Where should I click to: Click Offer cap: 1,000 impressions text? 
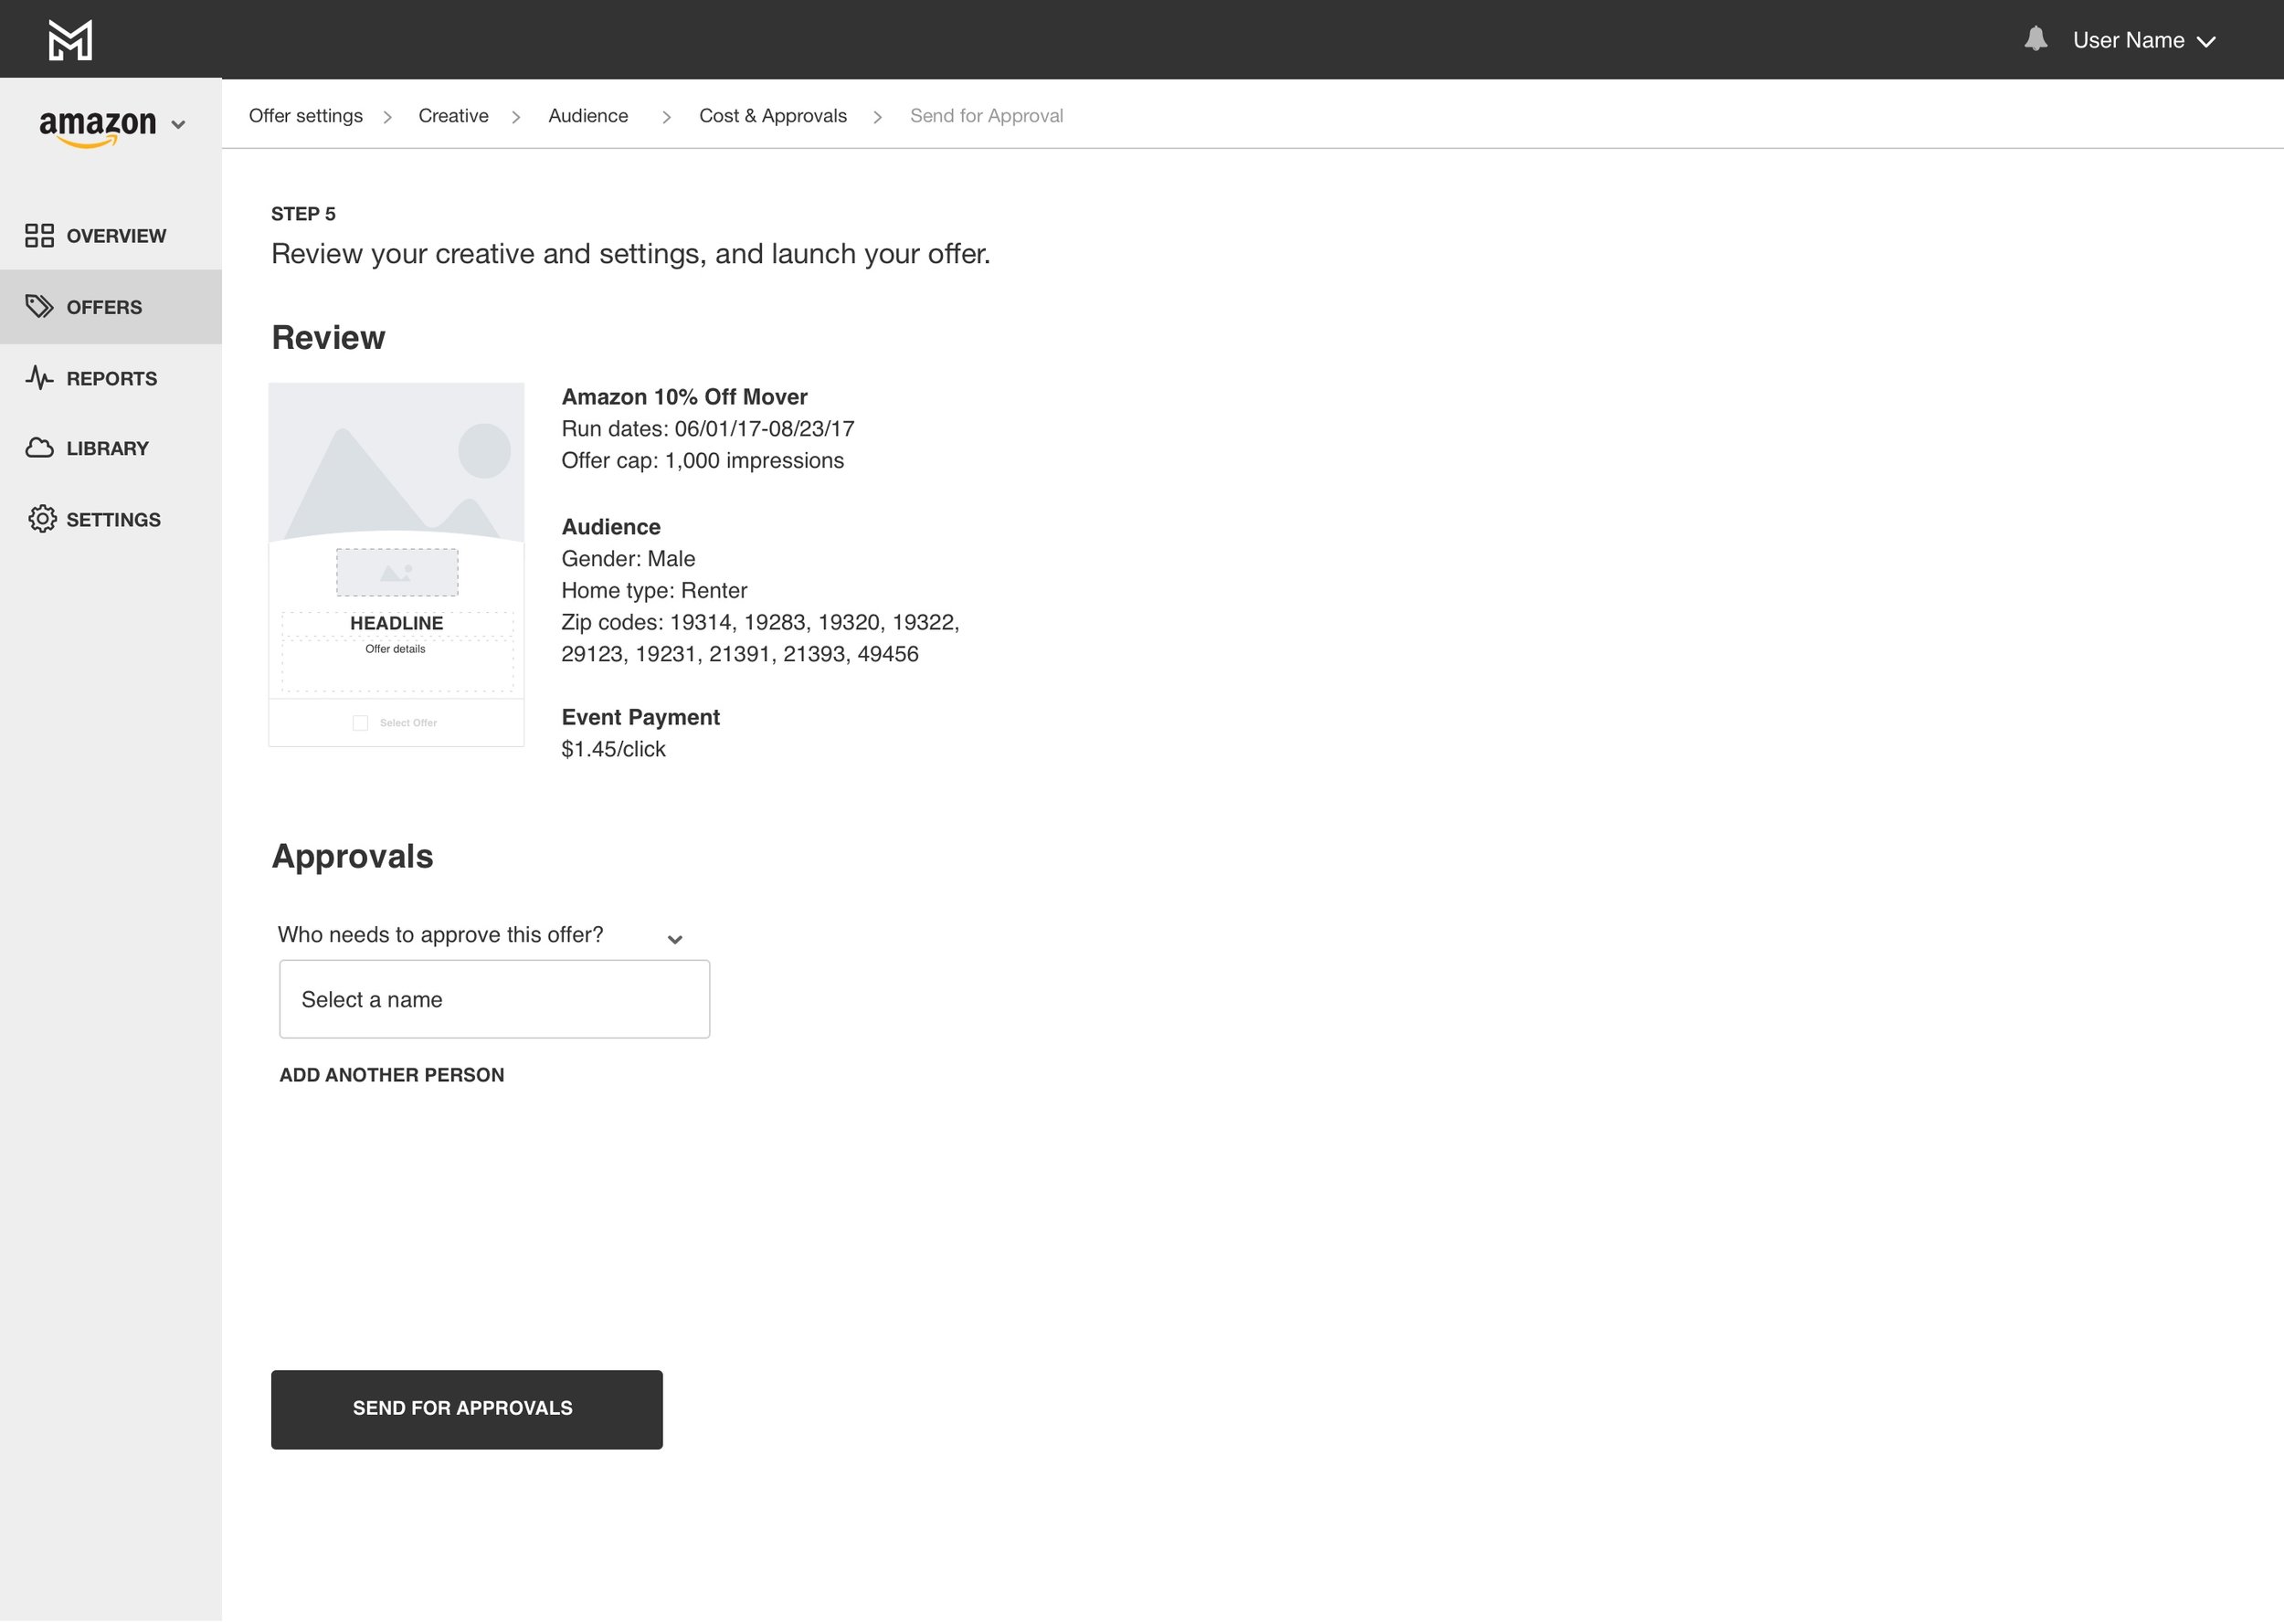point(703,461)
